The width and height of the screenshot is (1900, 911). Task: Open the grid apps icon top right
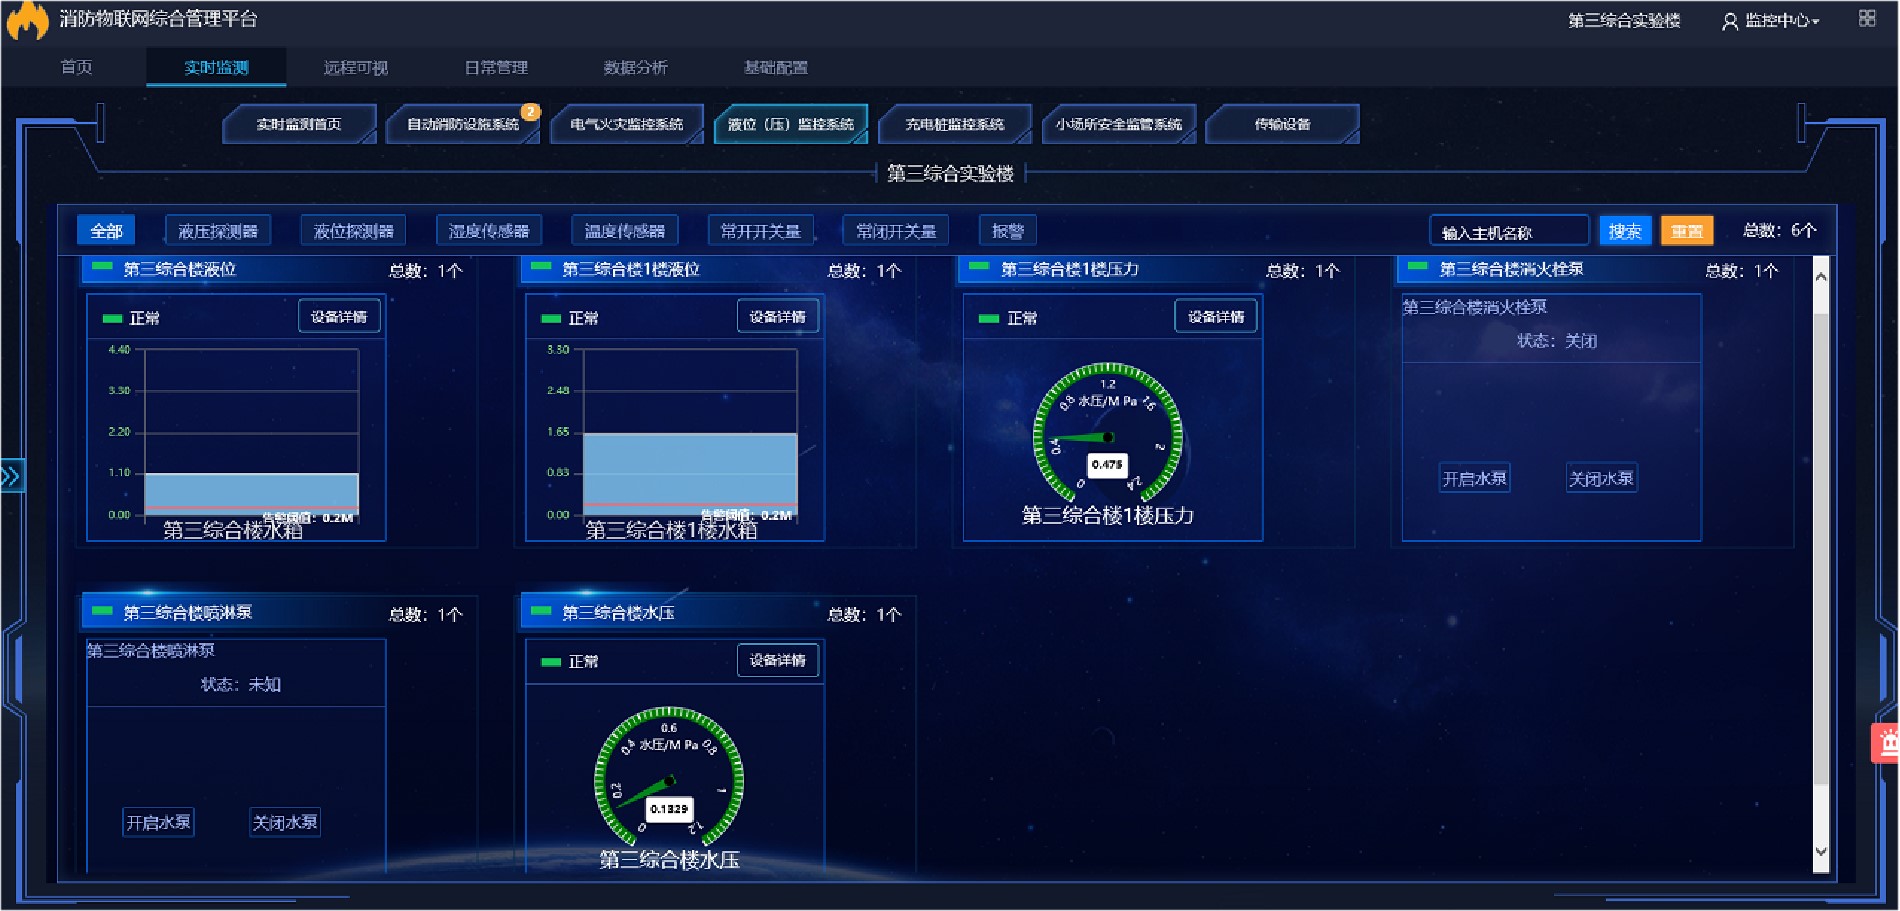(1866, 19)
